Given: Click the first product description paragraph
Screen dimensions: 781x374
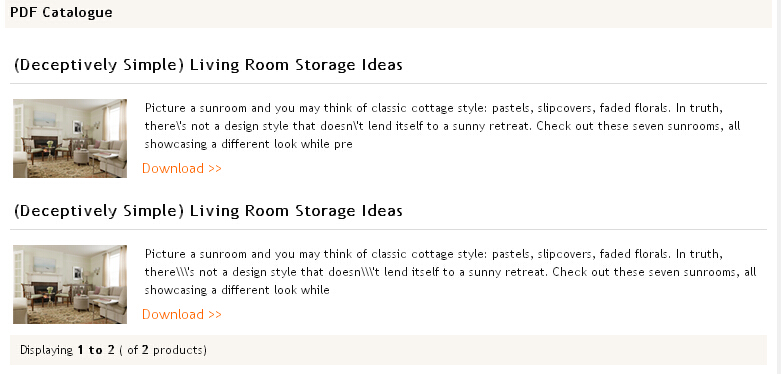Looking at the screenshot, I should point(442,126).
